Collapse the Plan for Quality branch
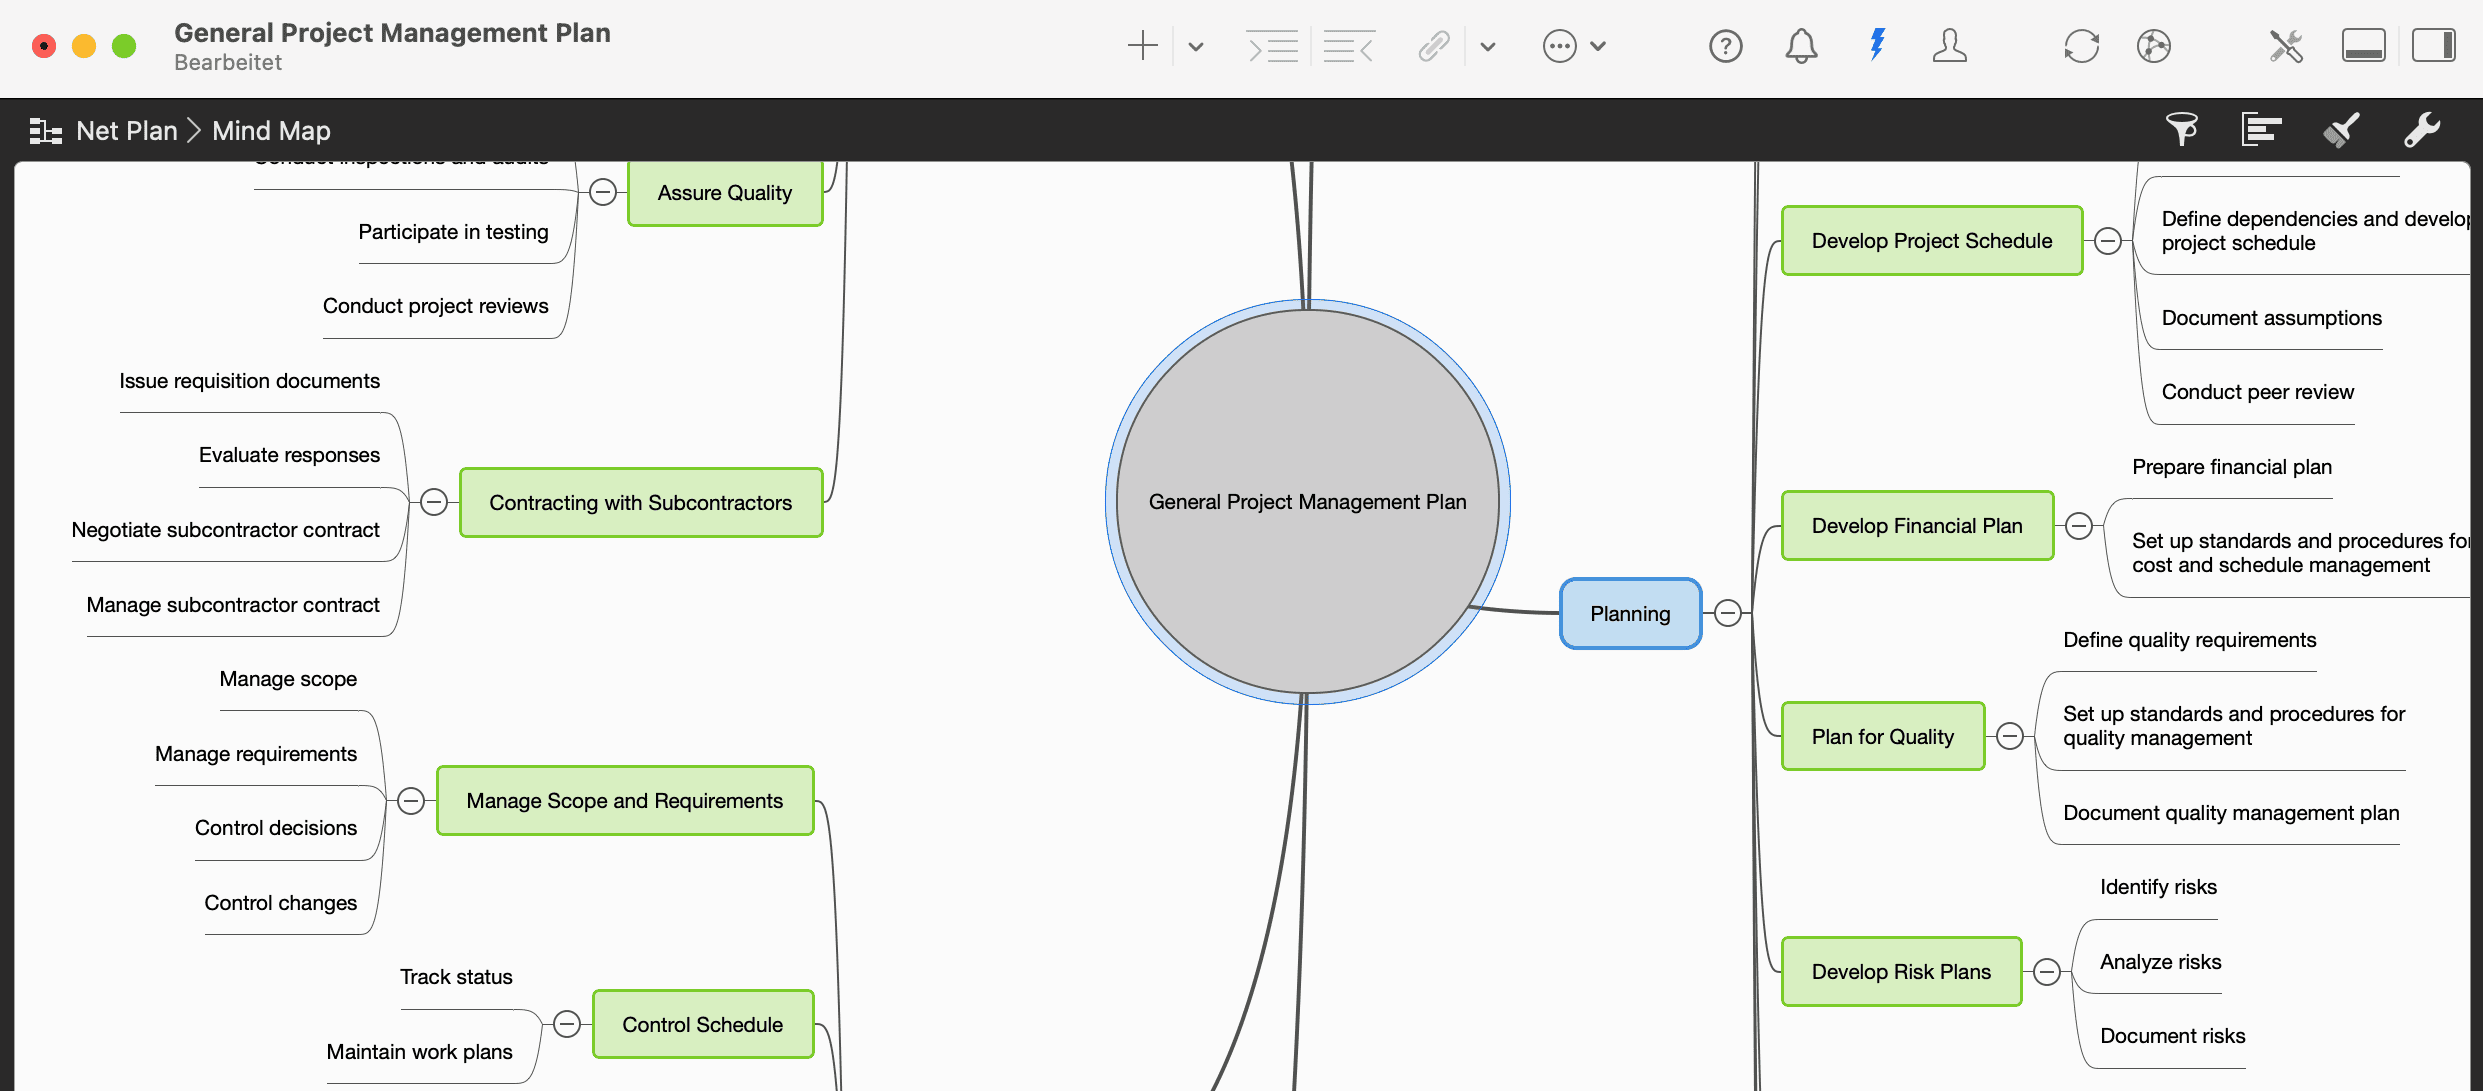Viewport: 2483px width, 1091px height. (x=2011, y=735)
